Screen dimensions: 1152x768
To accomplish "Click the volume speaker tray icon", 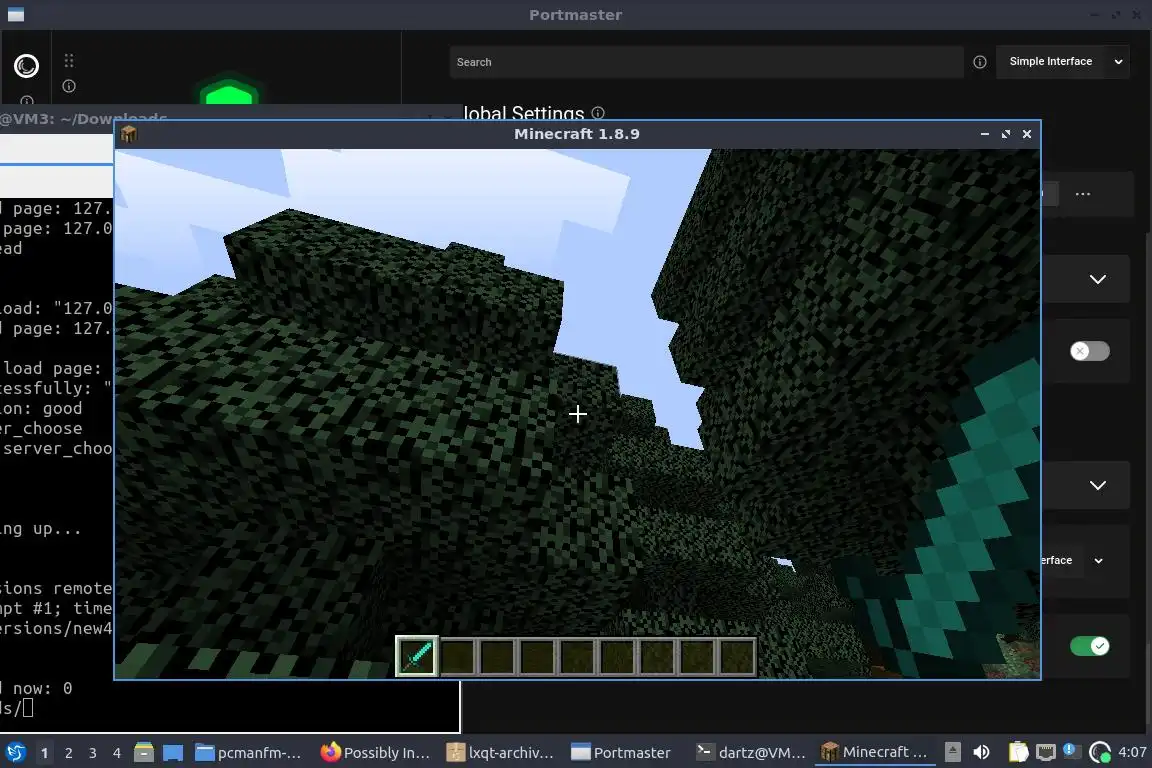I will point(981,752).
